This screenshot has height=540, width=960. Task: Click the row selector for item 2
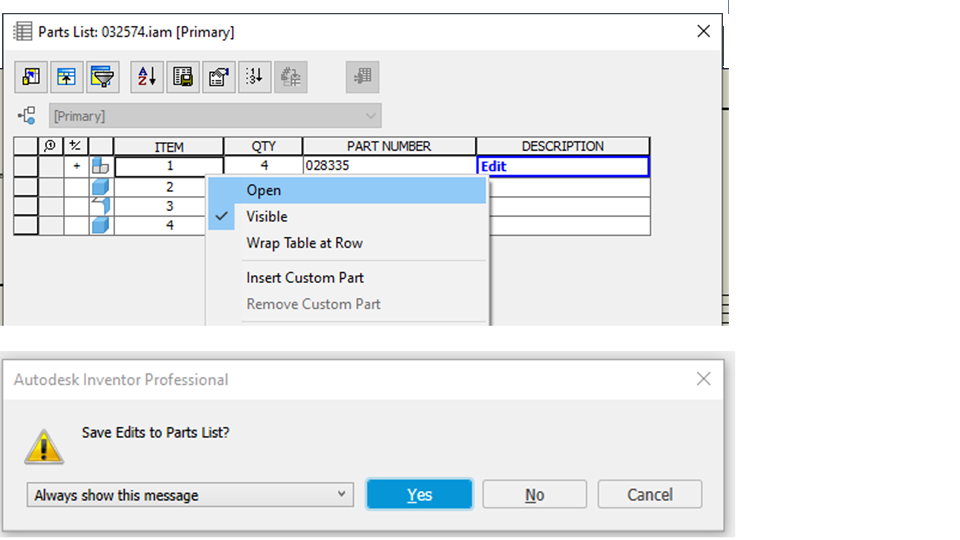tap(26, 187)
